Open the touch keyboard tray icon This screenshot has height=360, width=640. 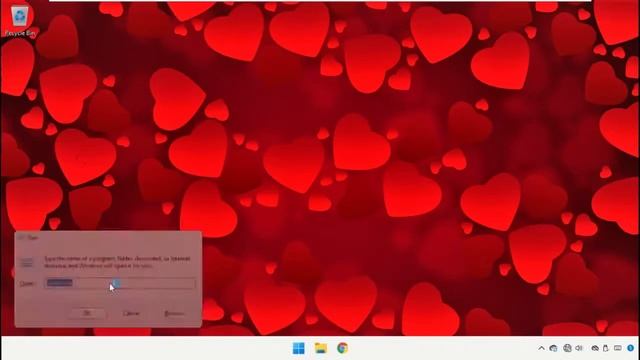pyautogui.click(x=618, y=348)
